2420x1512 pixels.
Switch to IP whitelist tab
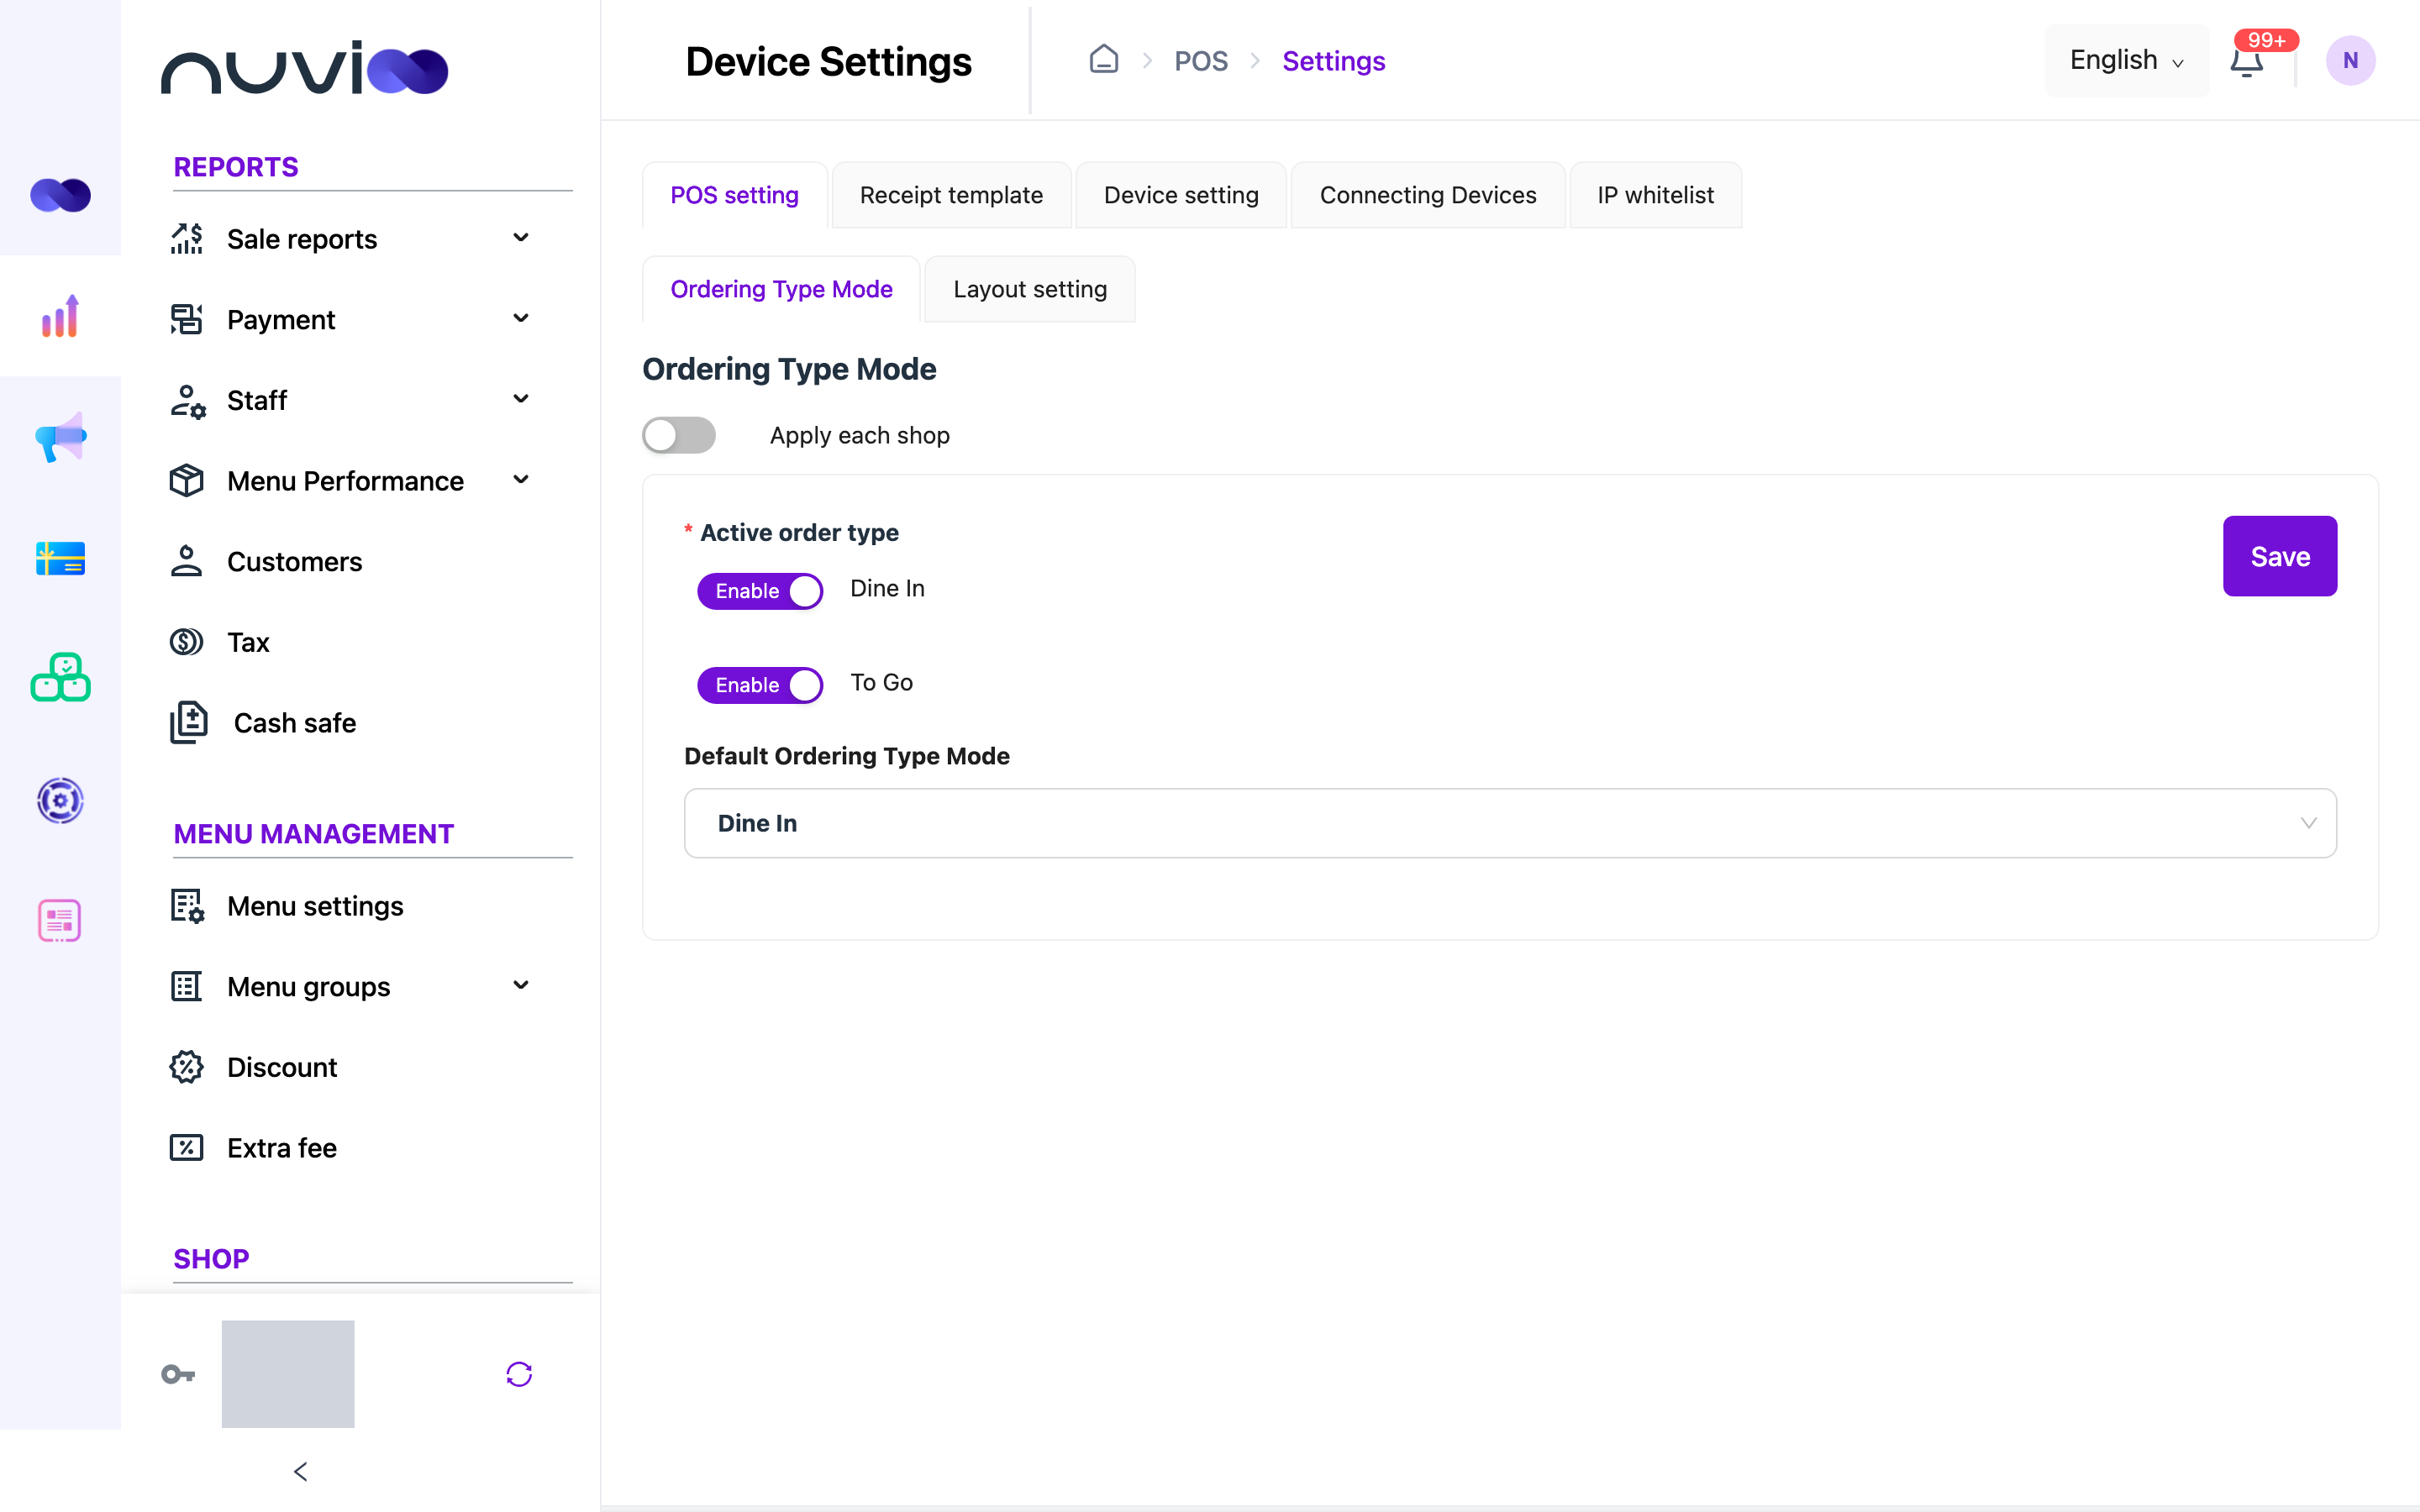(1655, 195)
